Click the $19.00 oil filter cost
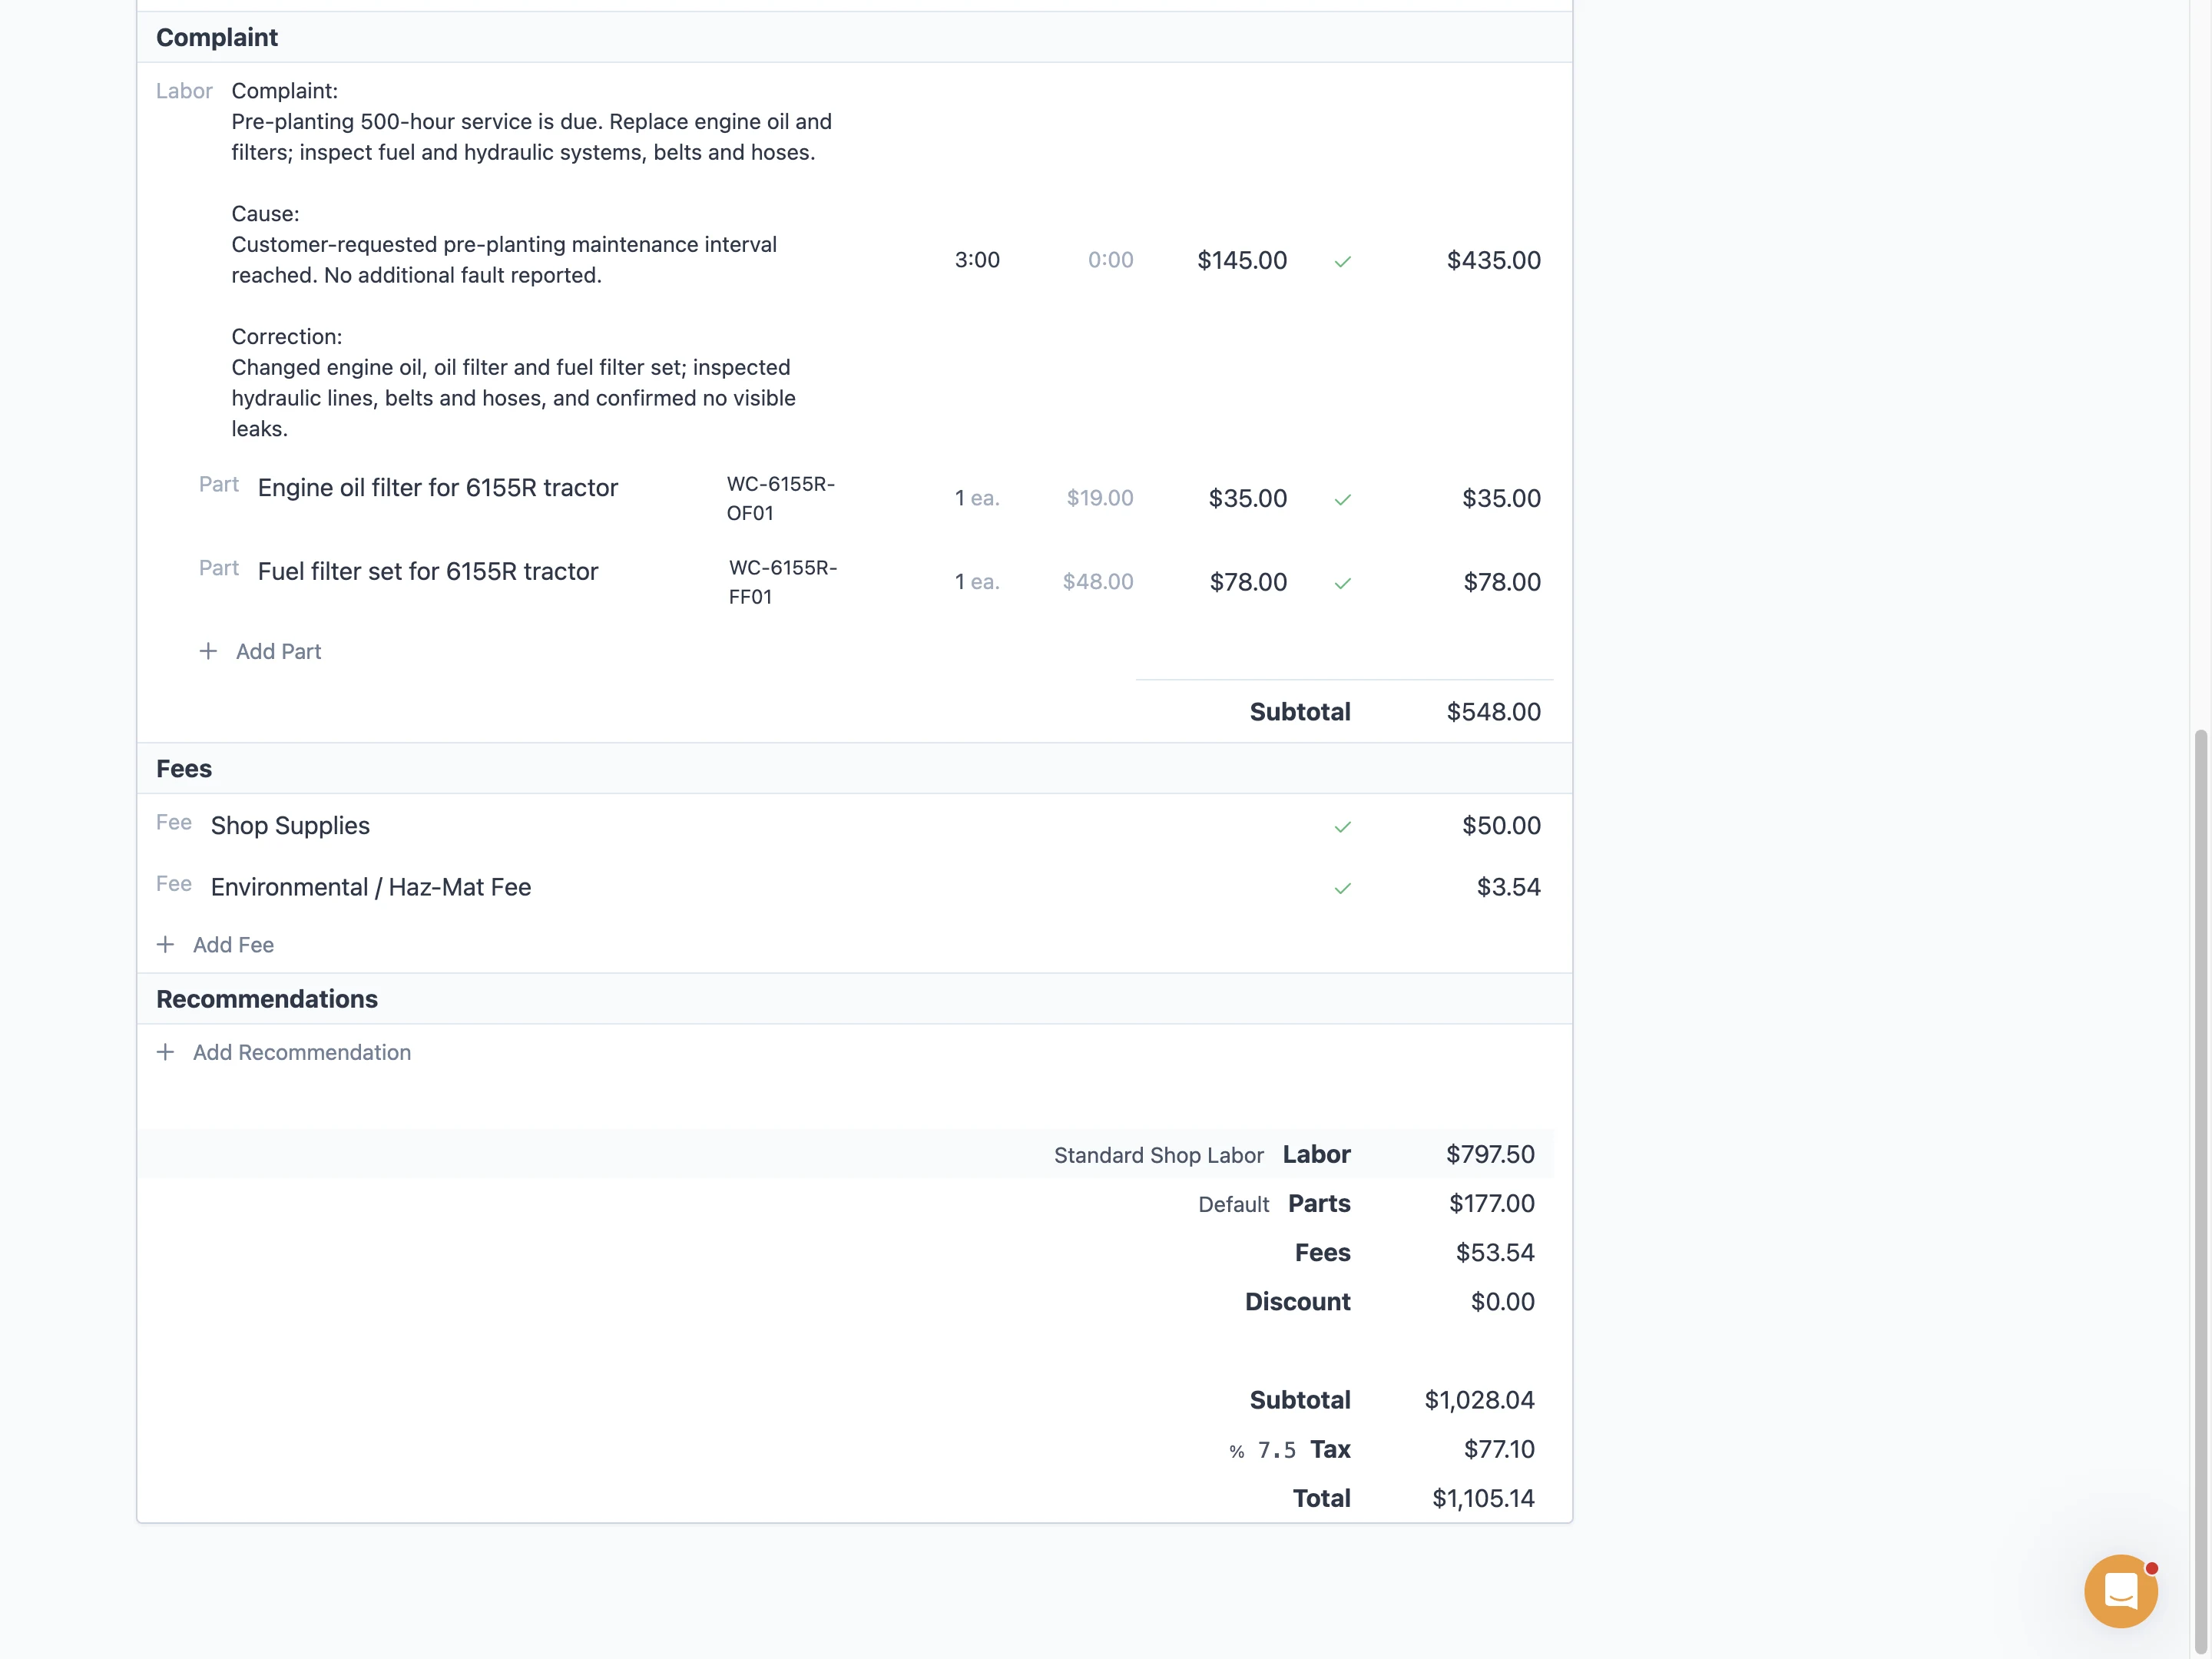The width and height of the screenshot is (2212, 1659). point(1100,498)
